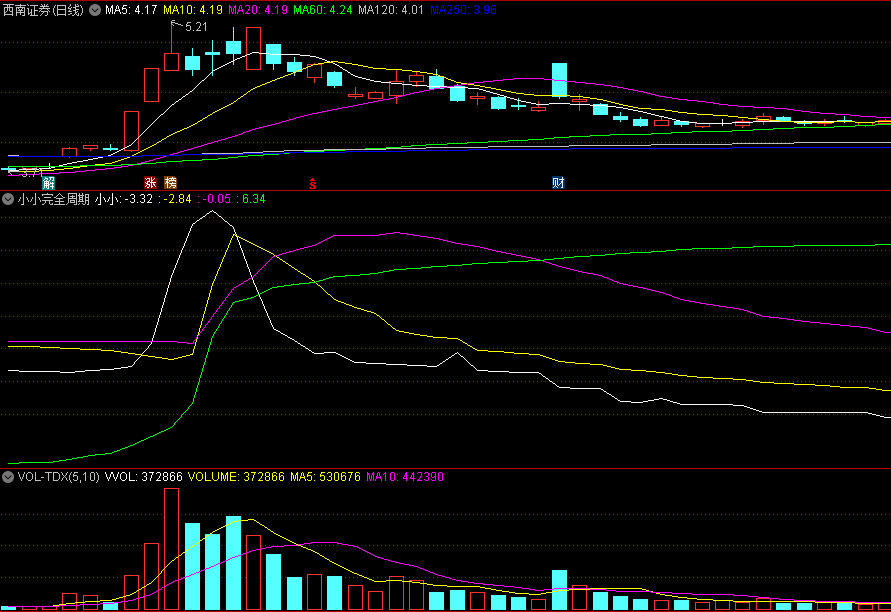The width and height of the screenshot is (891, 612).
Task: Select the MA250: 3.96 blue label
Action: point(463,10)
